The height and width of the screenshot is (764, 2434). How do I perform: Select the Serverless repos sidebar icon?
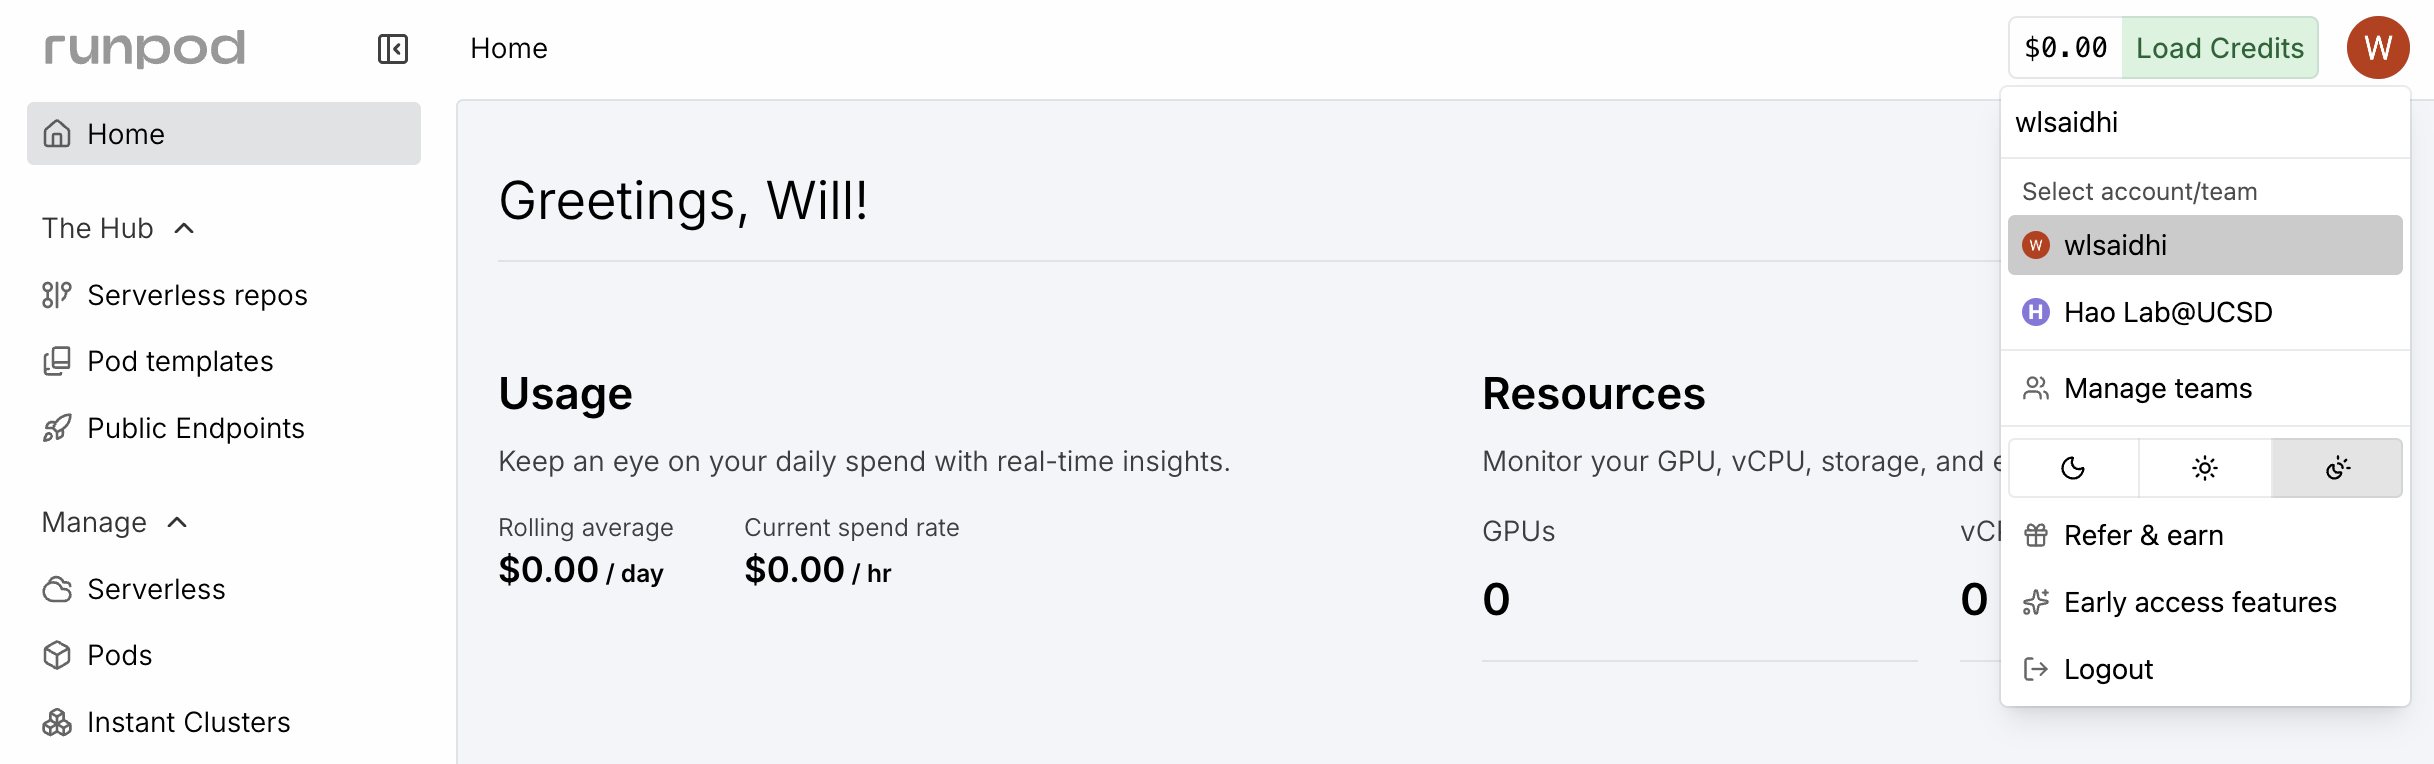[57, 295]
